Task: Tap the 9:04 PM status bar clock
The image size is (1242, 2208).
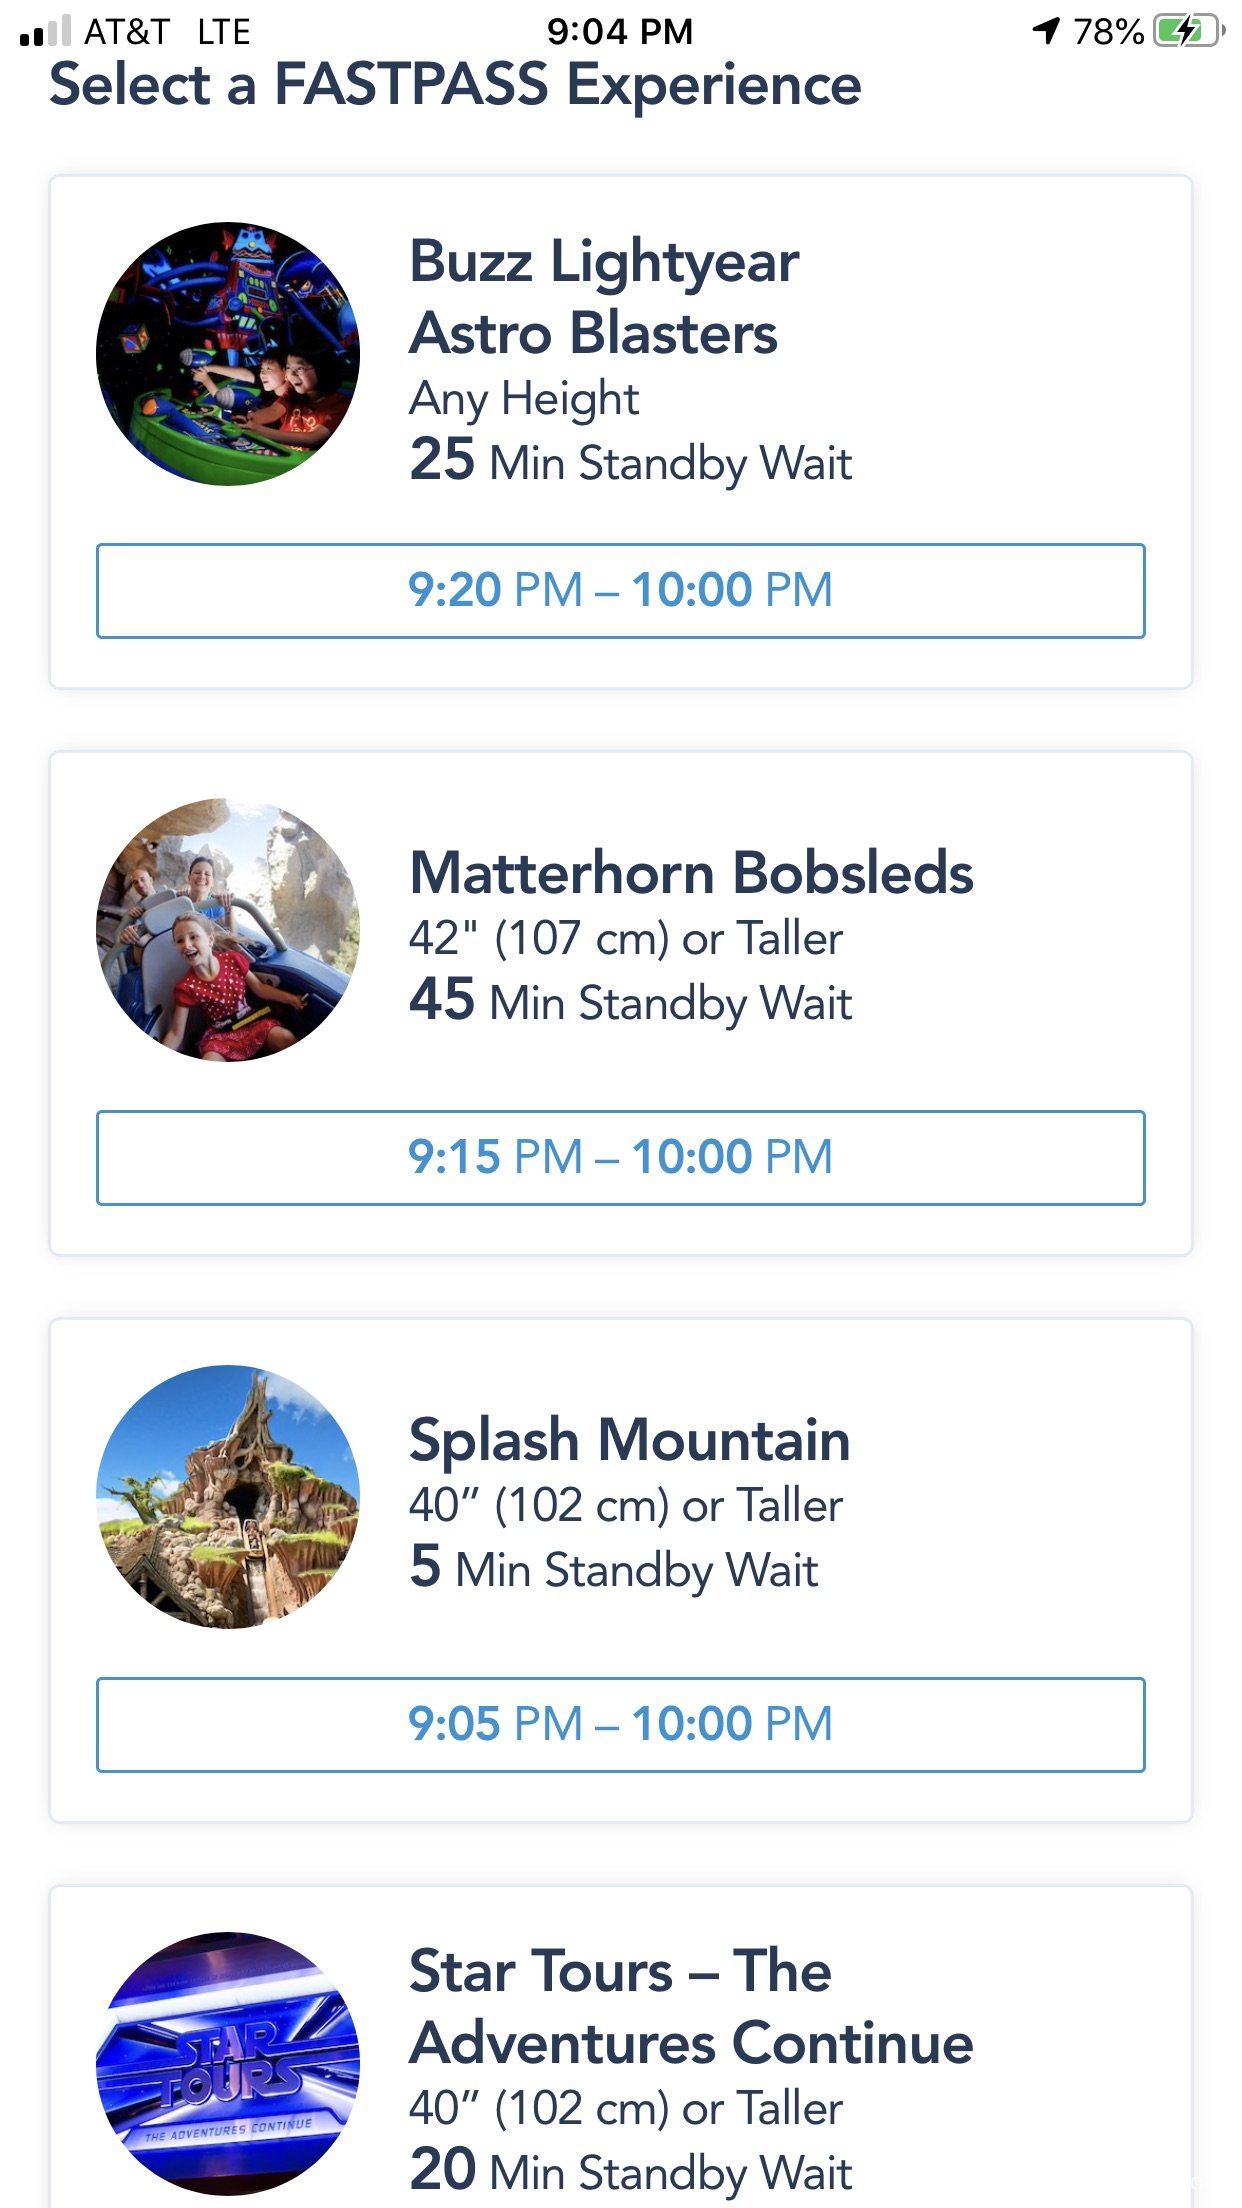Action: click(620, 31)
